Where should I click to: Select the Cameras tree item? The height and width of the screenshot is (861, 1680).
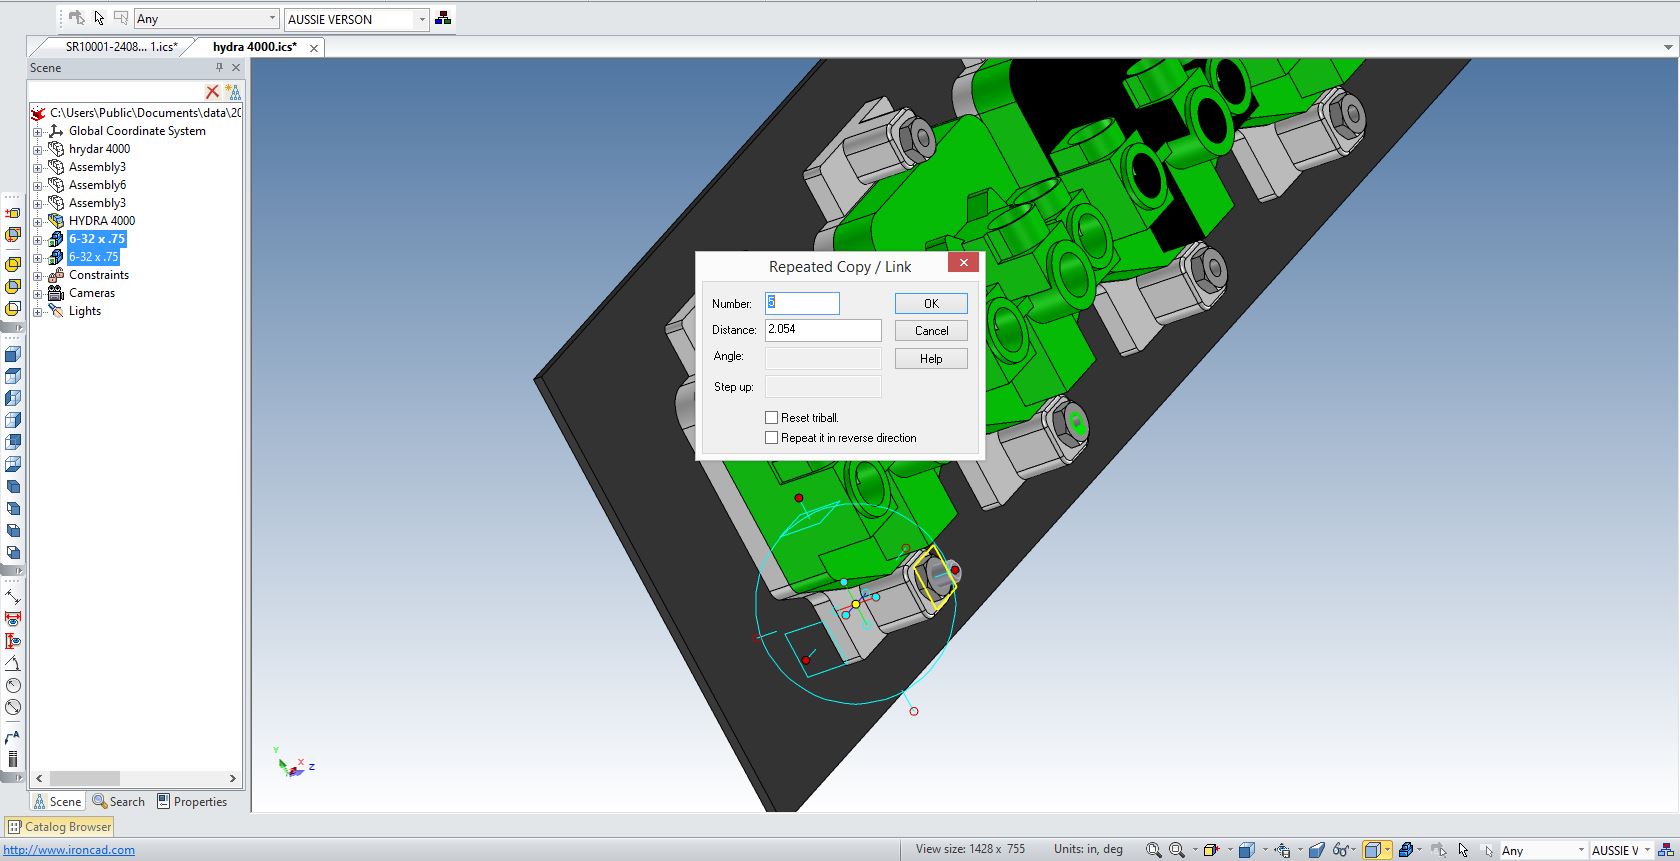[x=92, y=293]
